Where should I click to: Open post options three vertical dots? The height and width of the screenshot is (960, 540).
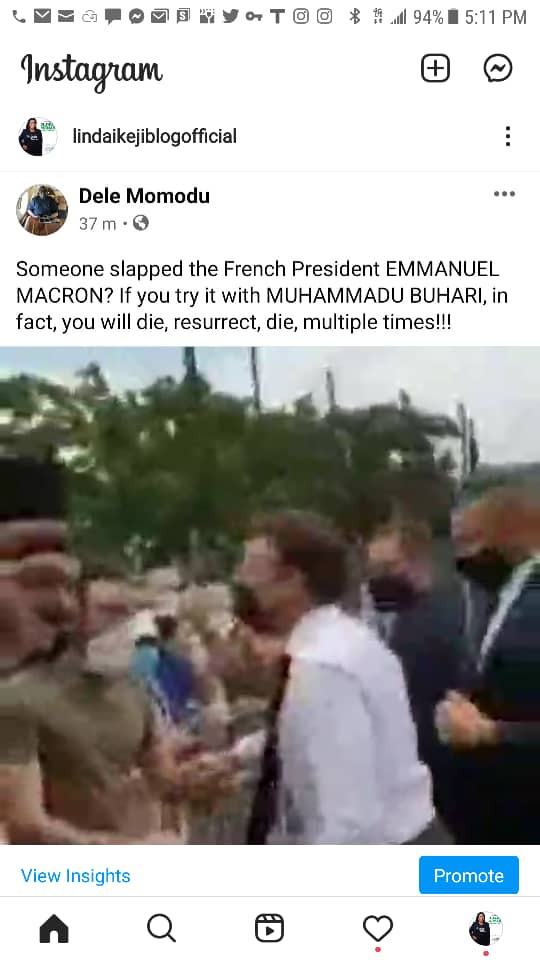click(508, 136)
